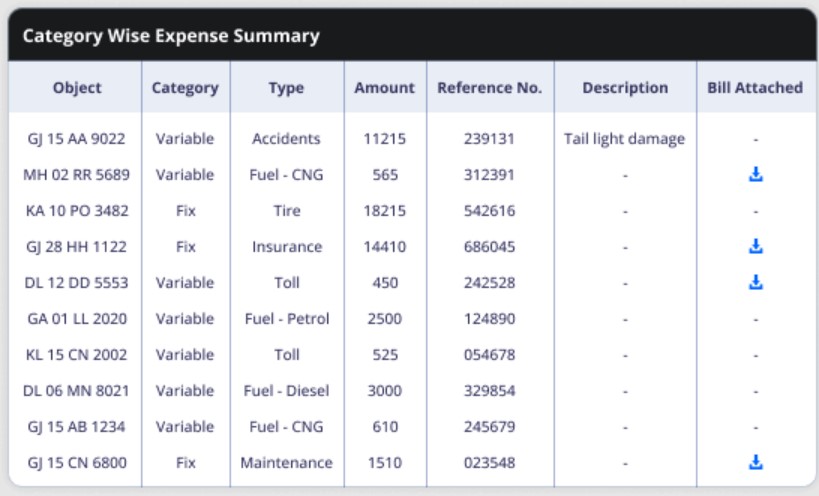Click amount 3000 for DL 06 MN 8021
Screen dimensions: 819x496
(x=384, y=391)
